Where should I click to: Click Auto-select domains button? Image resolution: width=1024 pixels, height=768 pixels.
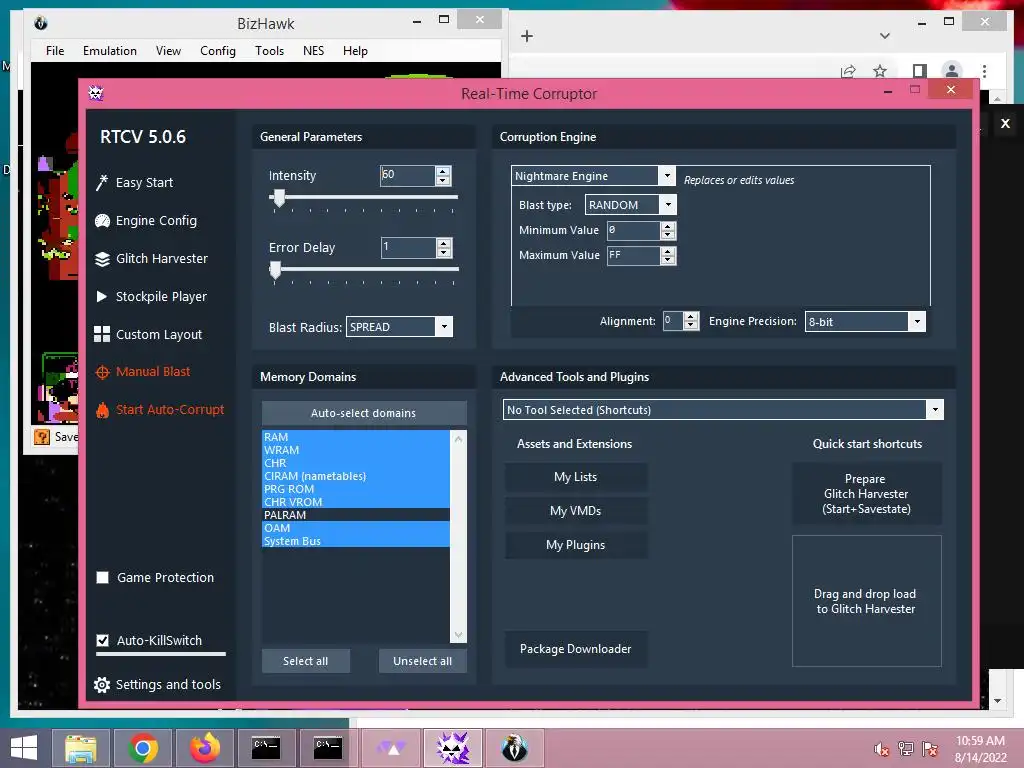pos(364,413)
